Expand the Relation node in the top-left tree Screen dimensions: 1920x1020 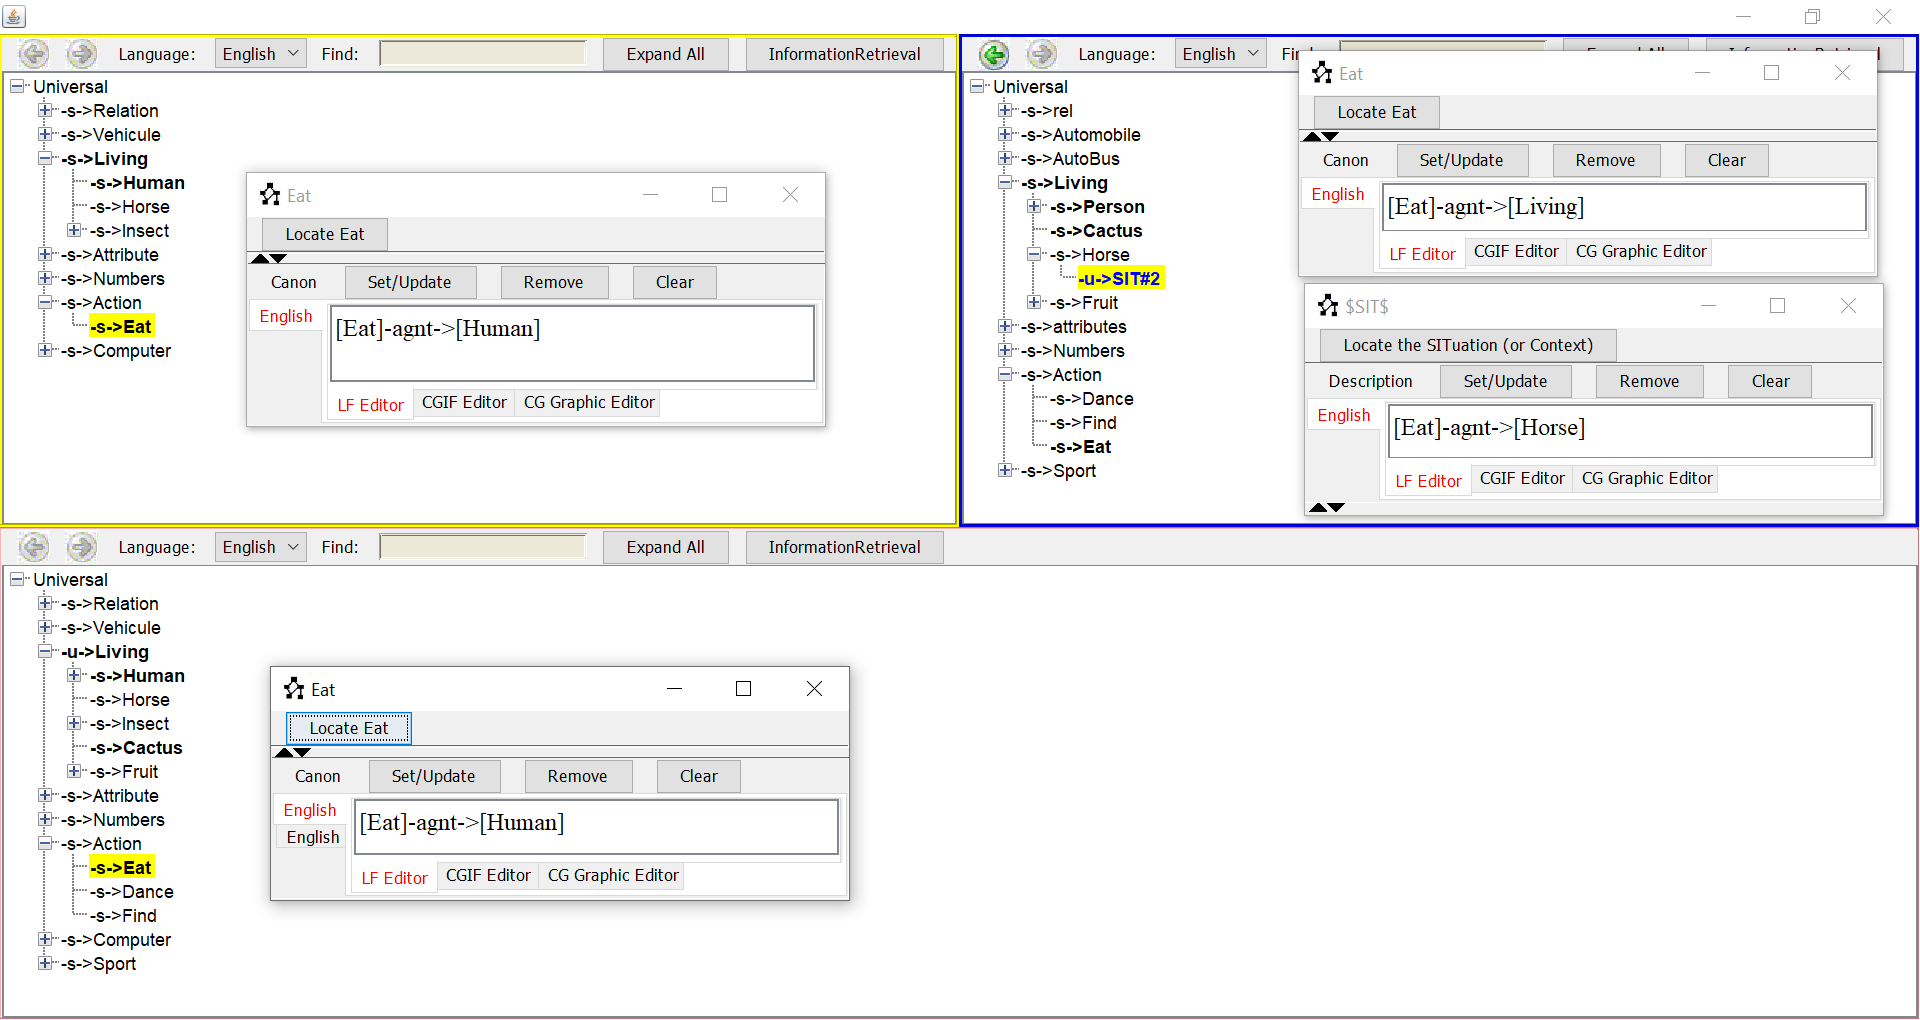[45, 110]
